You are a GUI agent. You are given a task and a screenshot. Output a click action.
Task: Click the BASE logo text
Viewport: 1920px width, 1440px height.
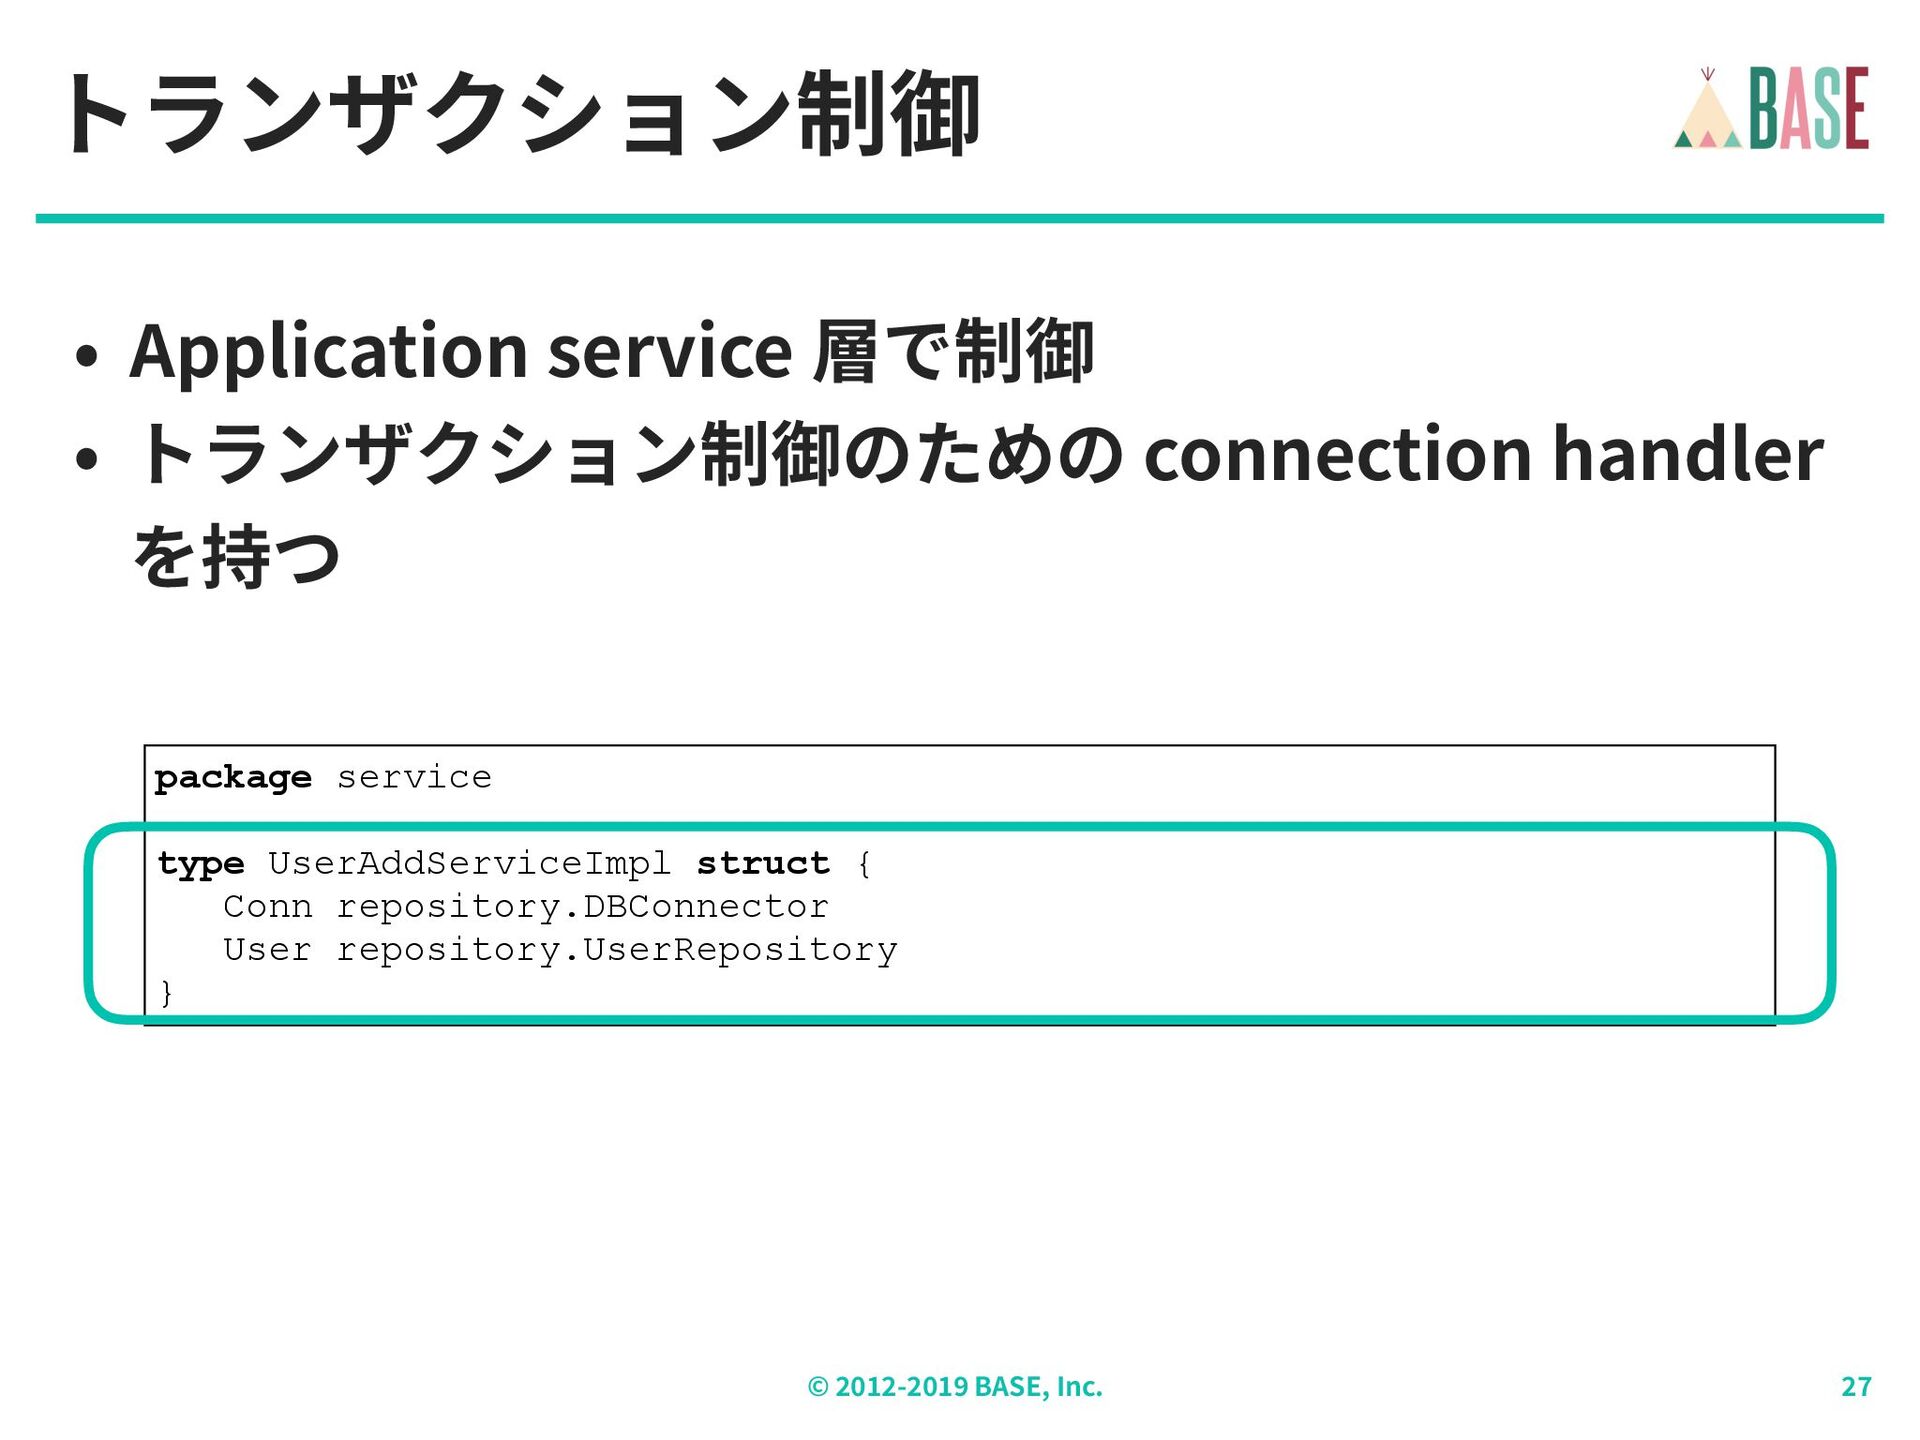point(1808,109)
